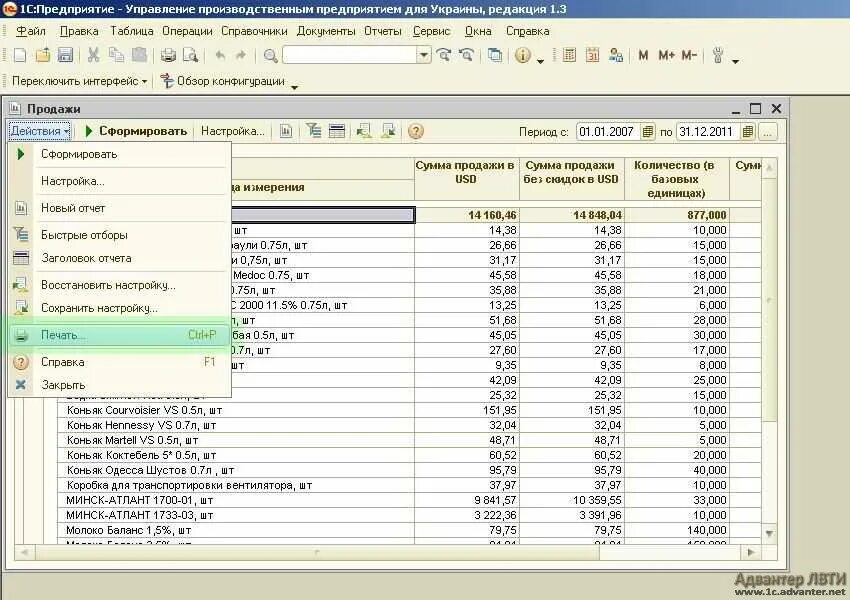Expand the search field dropdown arrow

coord(424,55)
